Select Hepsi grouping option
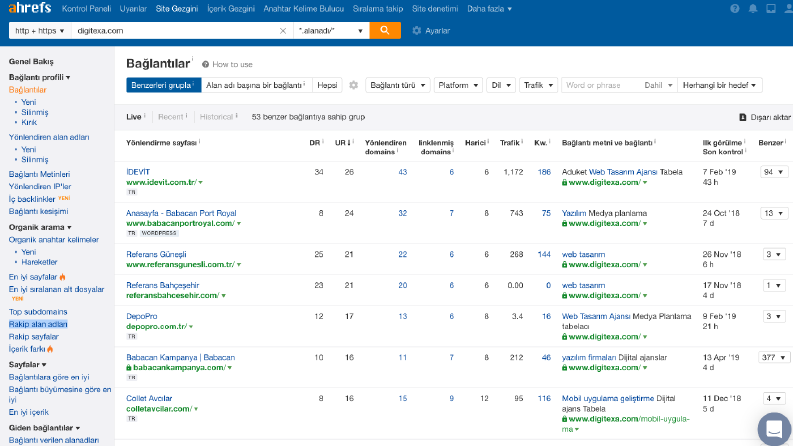The image size is (793, 446). [327, 85]
